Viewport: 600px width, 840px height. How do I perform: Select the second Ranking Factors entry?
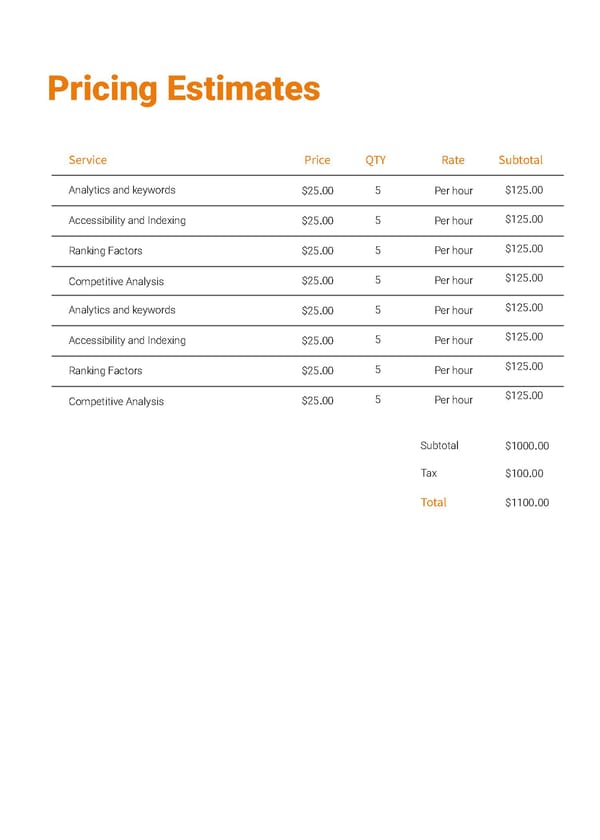tap(105, 371)
